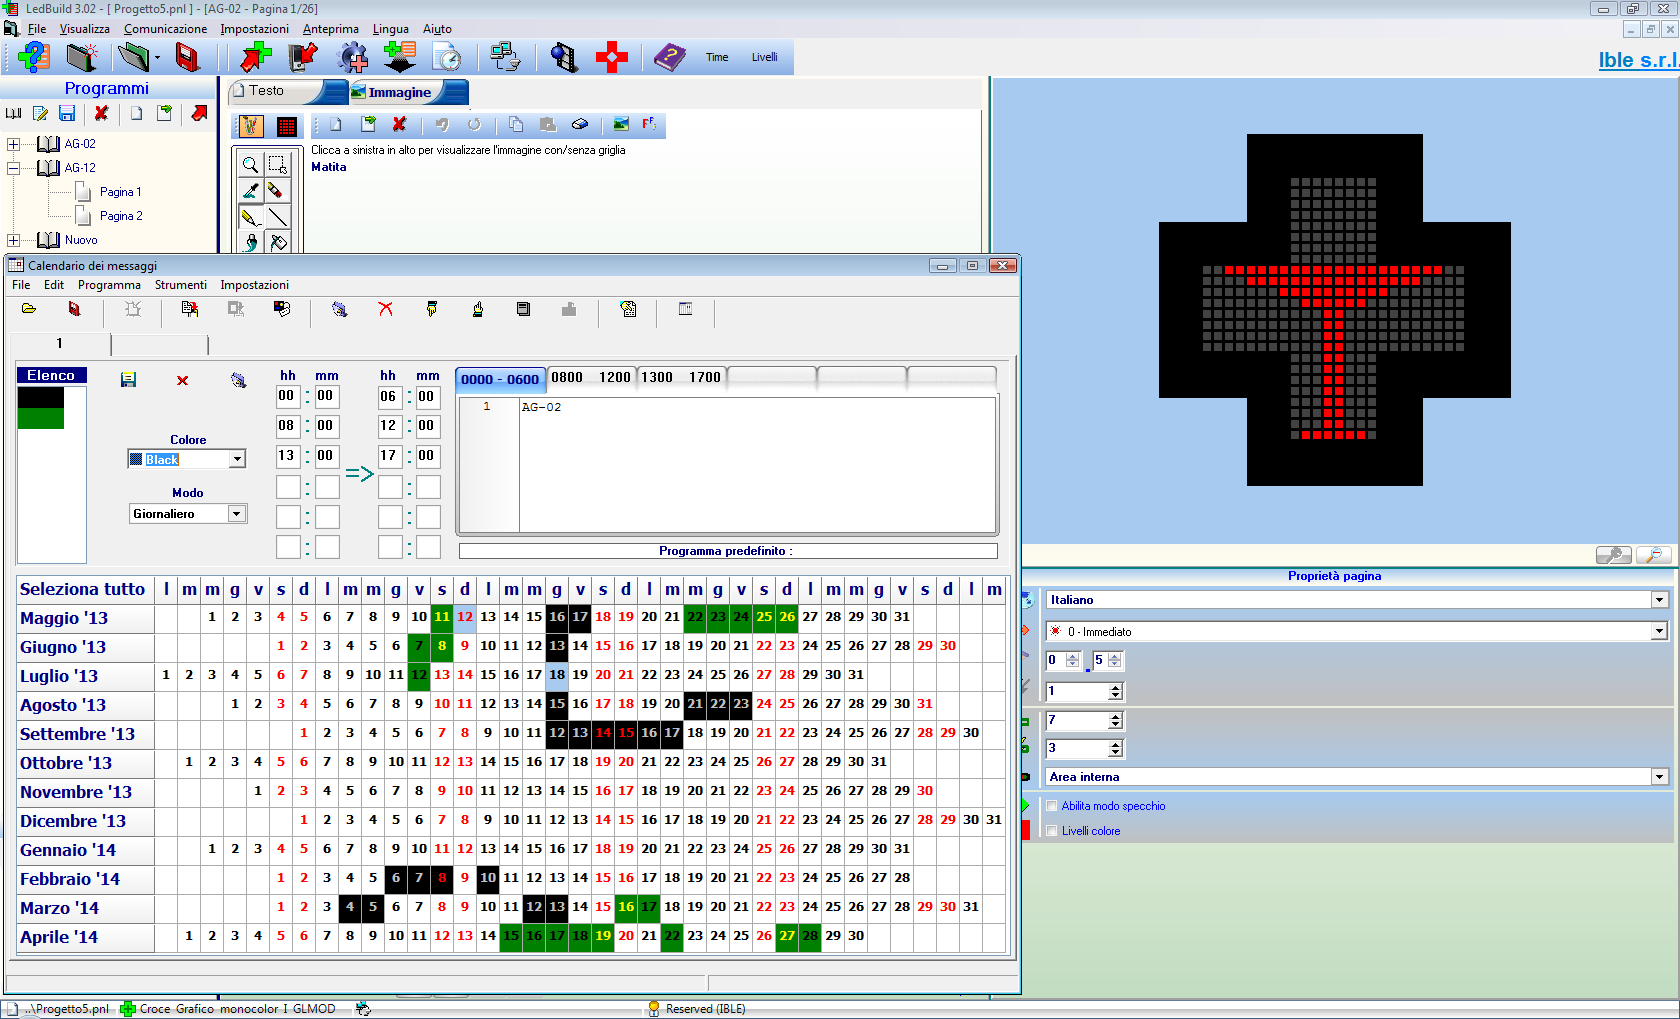
Task: Toggle the red grid view icon
Action: (x=287, y=126)
